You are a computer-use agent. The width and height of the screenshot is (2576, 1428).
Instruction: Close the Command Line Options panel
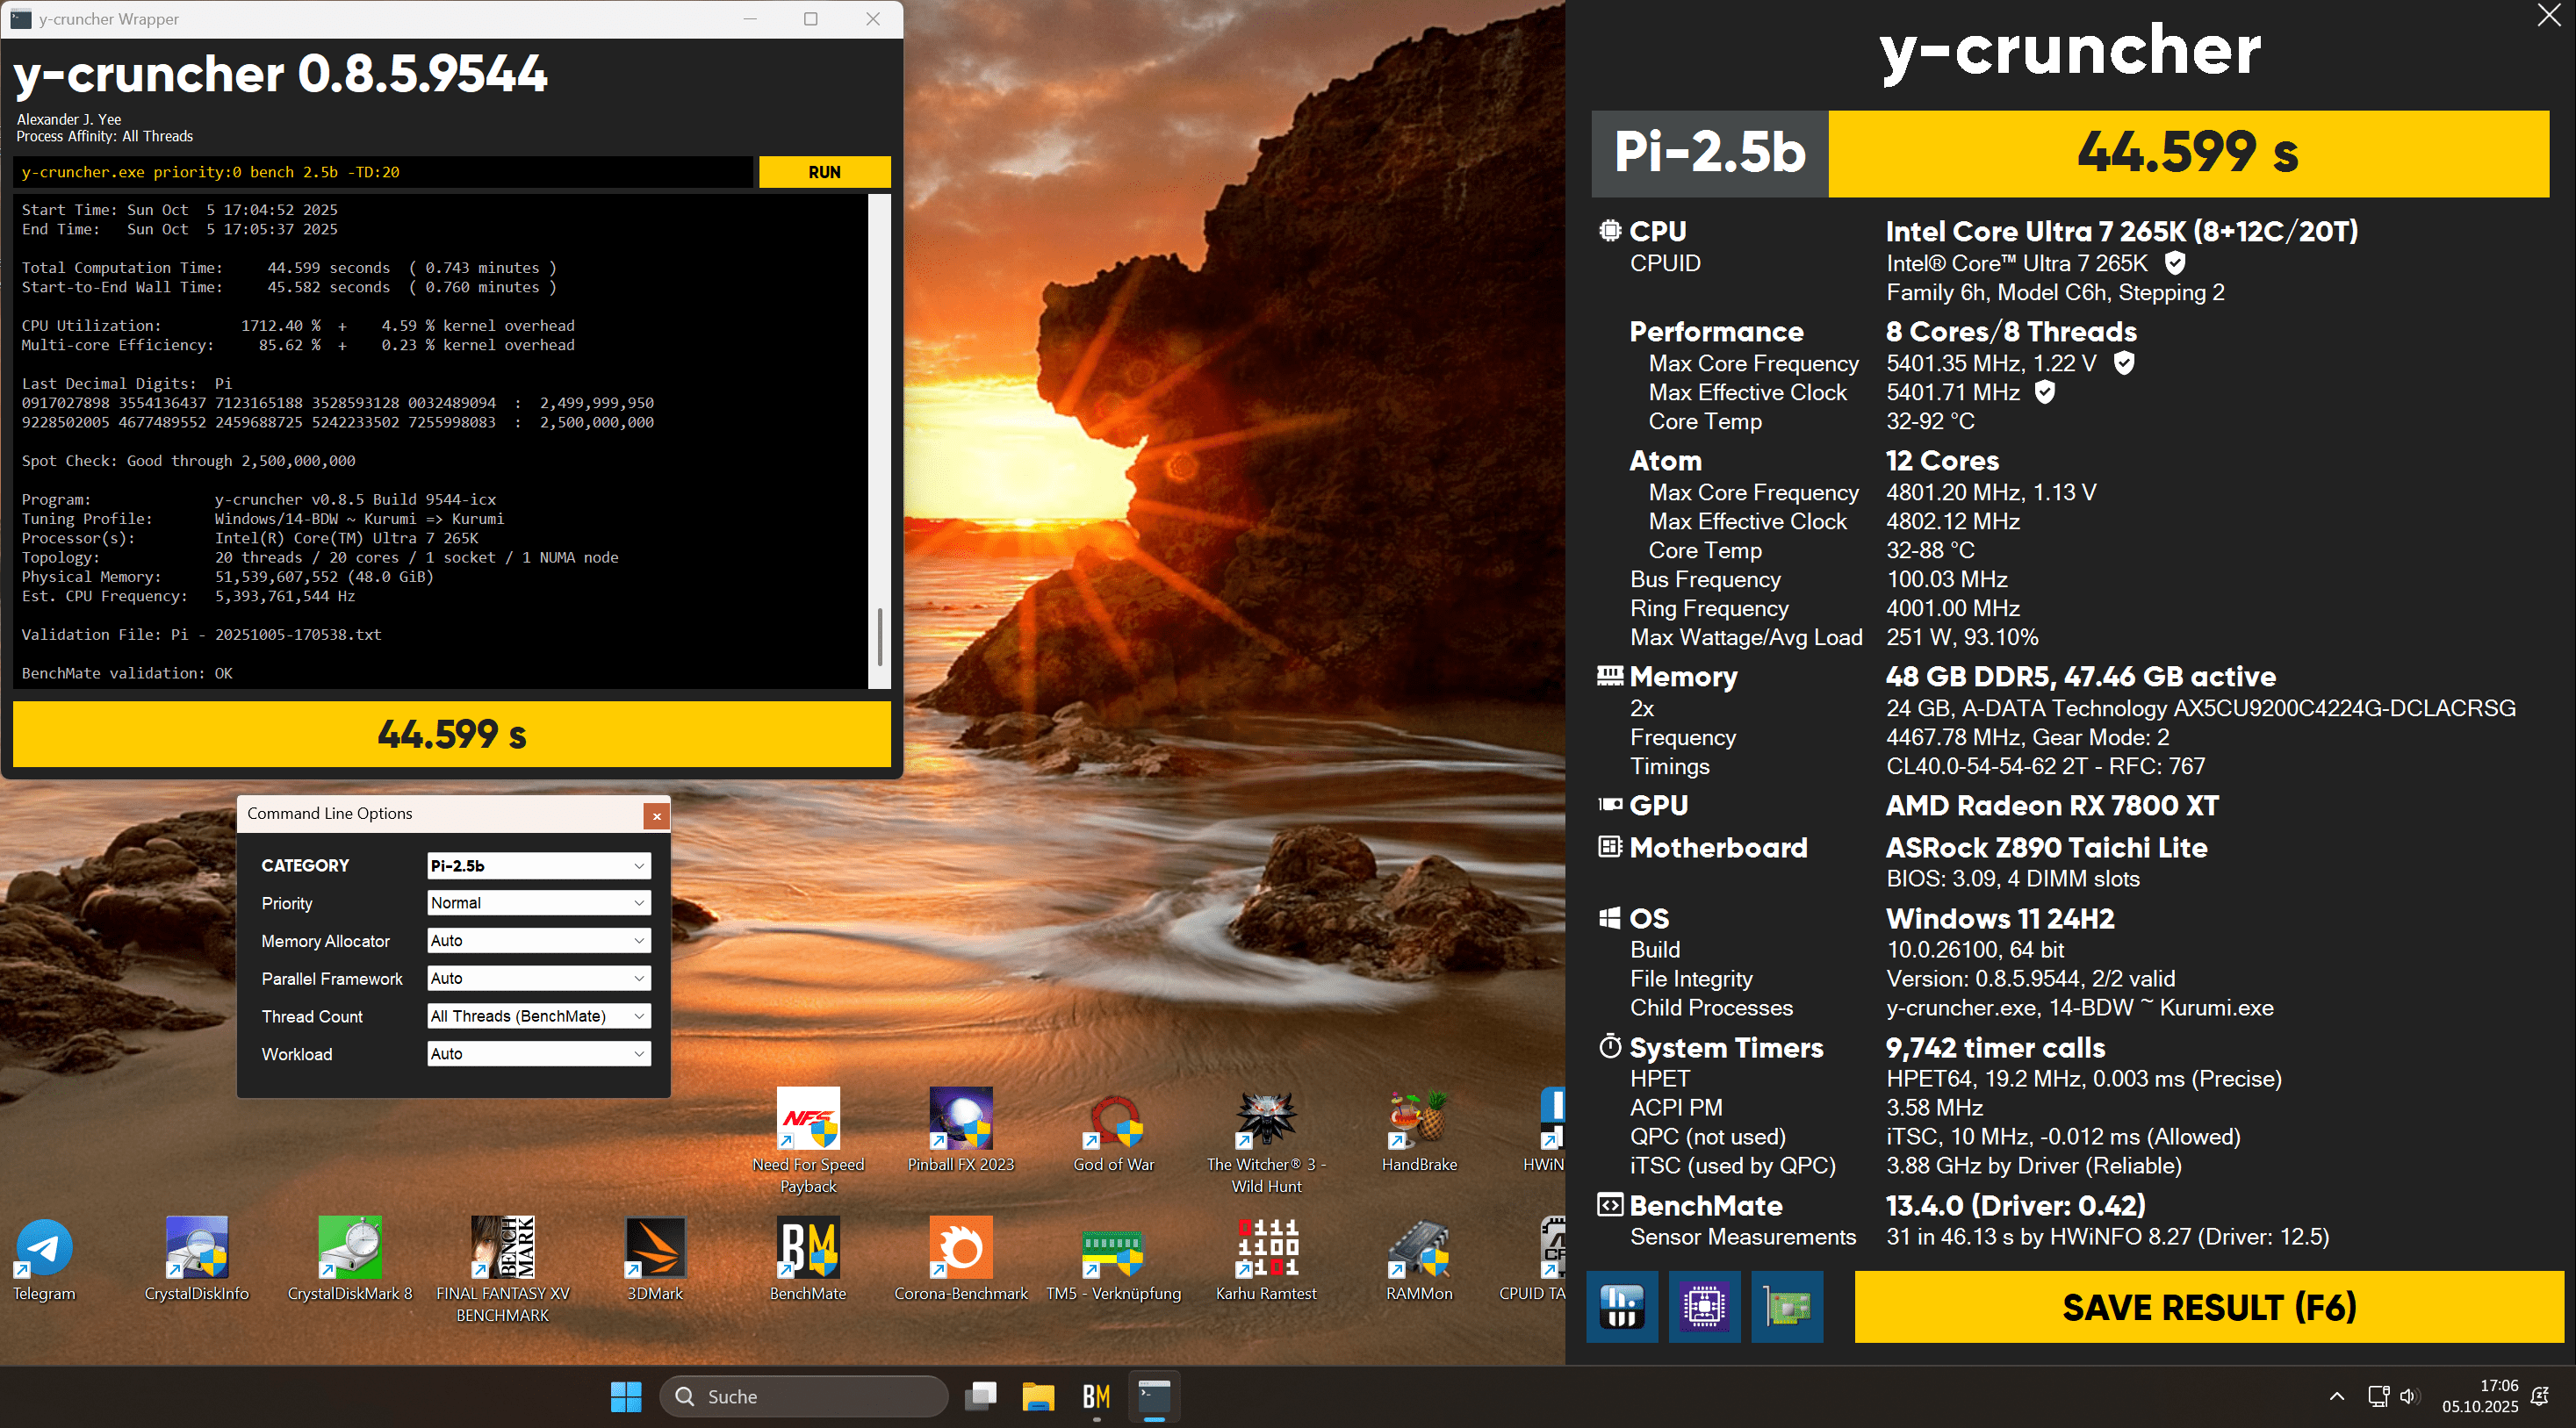point(656,816)
